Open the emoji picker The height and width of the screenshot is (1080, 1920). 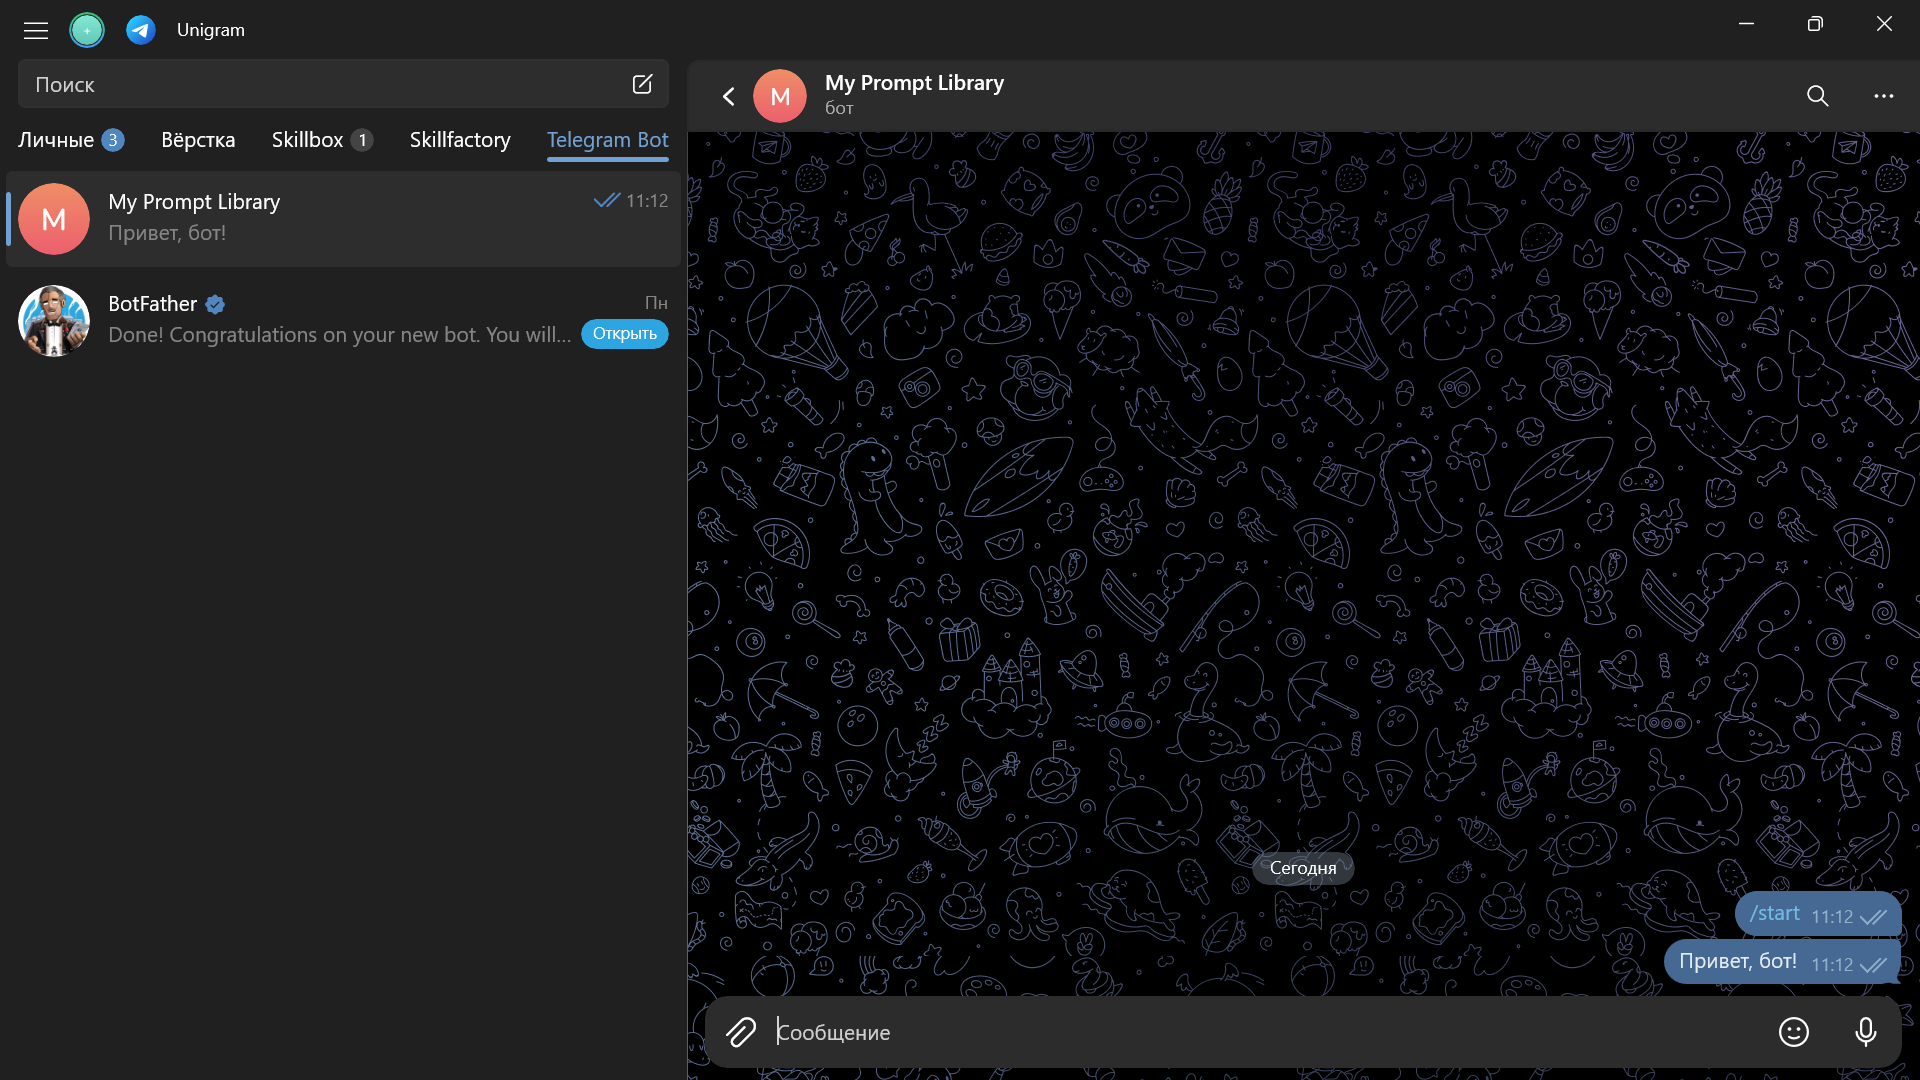pos(1793,1032)
